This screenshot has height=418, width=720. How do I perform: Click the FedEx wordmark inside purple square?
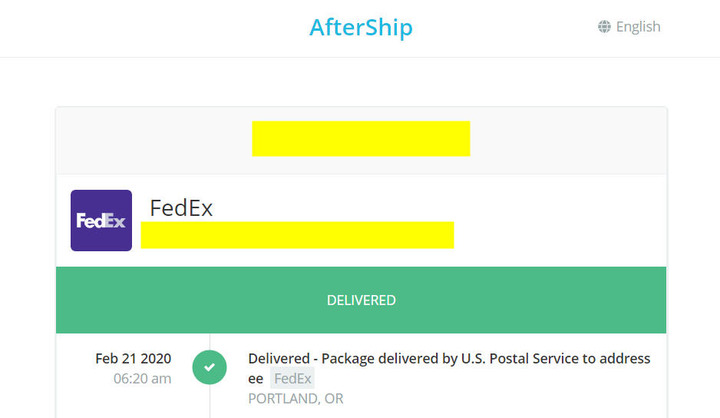[101, 221]
